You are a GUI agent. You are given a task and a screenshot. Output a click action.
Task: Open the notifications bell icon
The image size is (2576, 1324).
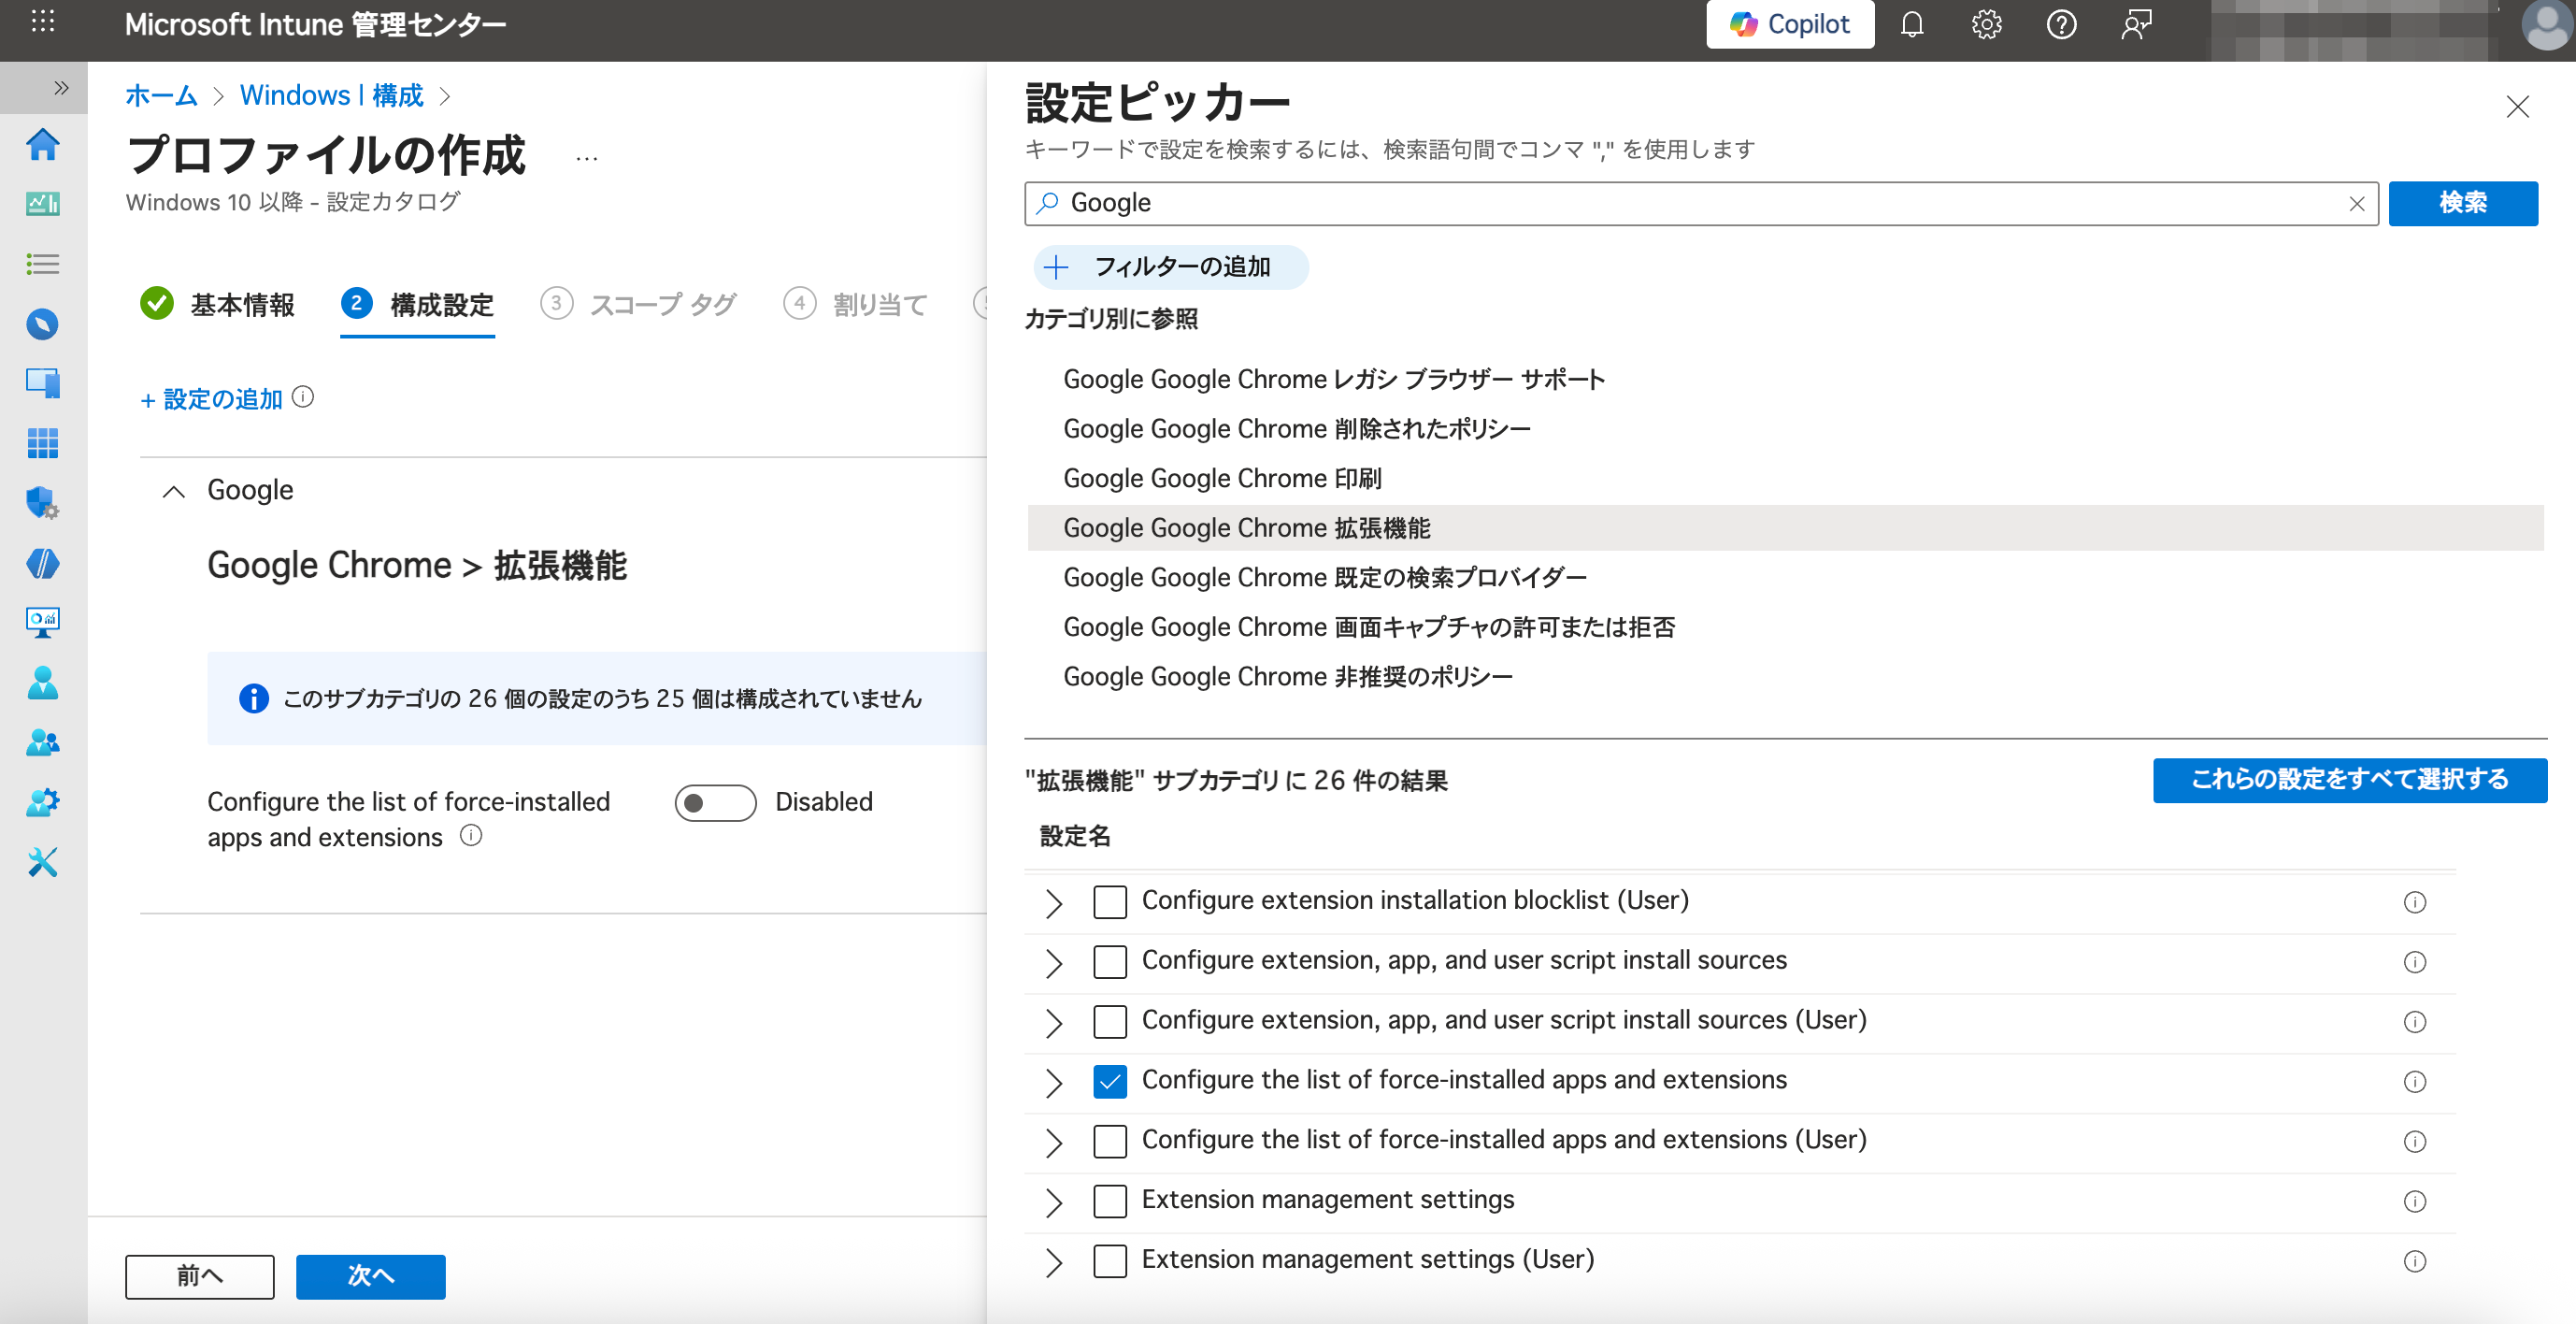[1911, 24]
